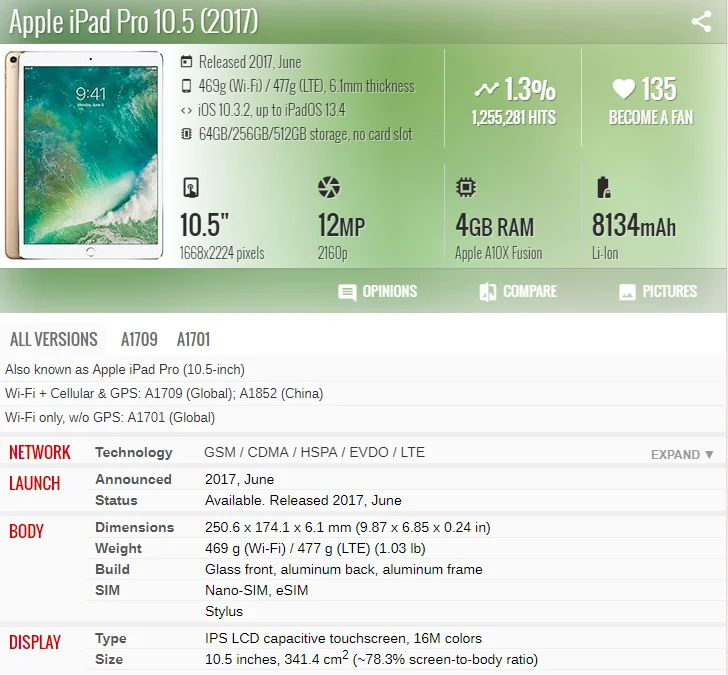Click the '469 g (Wi-Fi) / 477 g (LTE)' weight value
Image resolution: width=728 pixels, height=675 pixels.
click(315, 548)
